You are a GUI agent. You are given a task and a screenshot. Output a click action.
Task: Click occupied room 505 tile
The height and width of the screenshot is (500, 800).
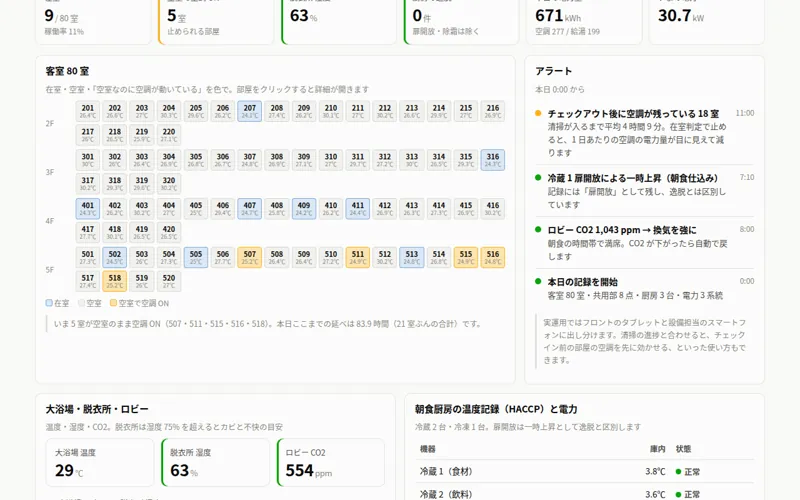pos(196,258)
